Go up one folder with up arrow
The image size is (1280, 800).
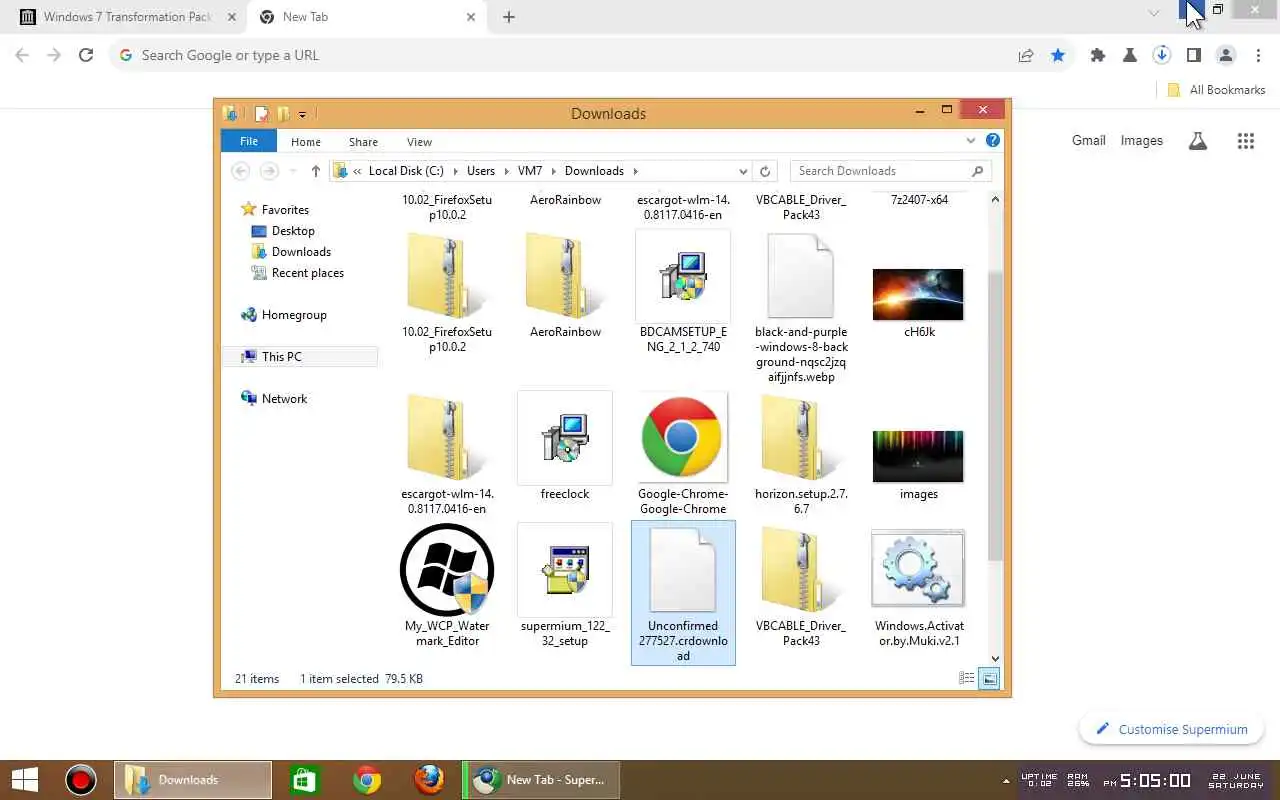(316, 171)
